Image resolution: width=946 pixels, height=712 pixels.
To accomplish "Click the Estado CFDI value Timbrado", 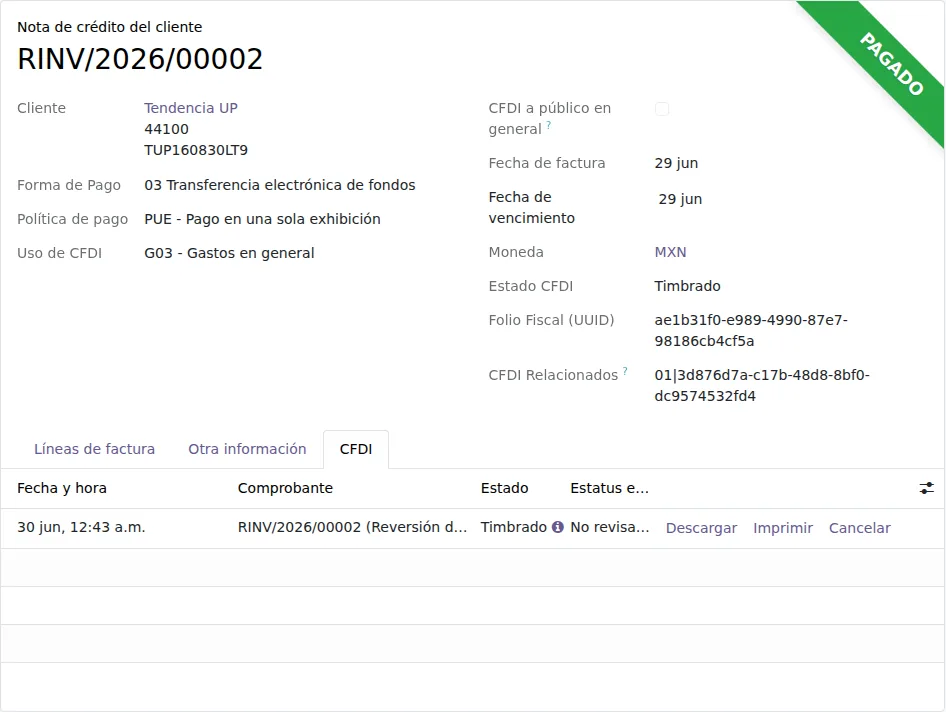I will pos(687,286).
